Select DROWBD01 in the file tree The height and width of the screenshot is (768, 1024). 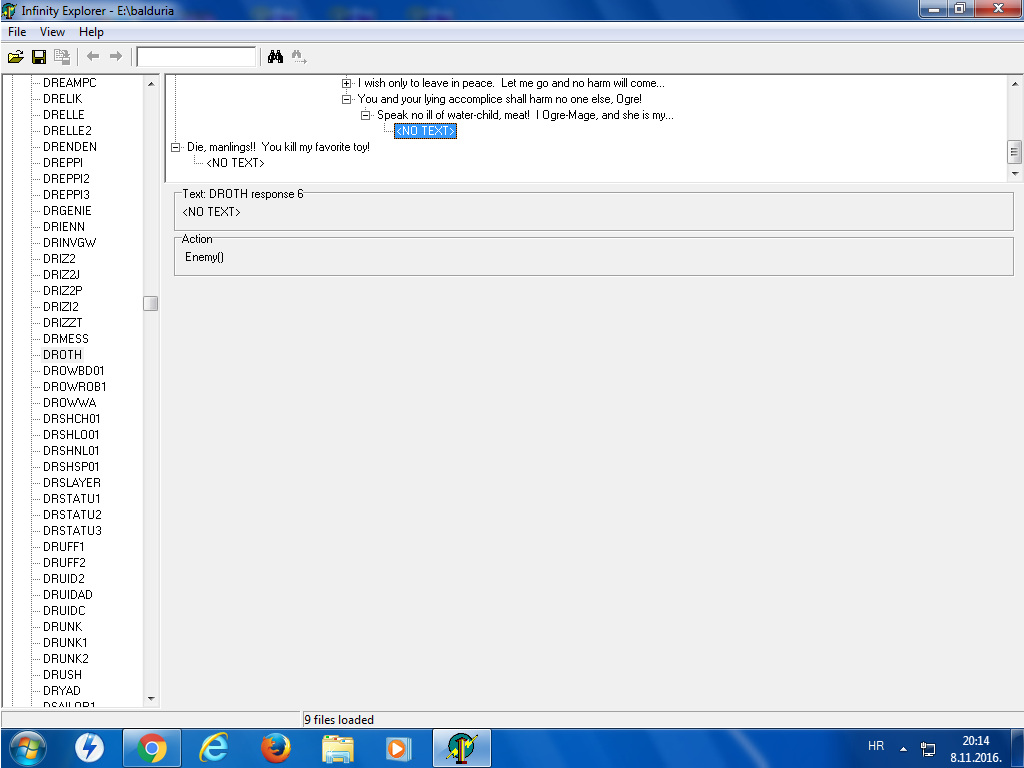(74, 371)
